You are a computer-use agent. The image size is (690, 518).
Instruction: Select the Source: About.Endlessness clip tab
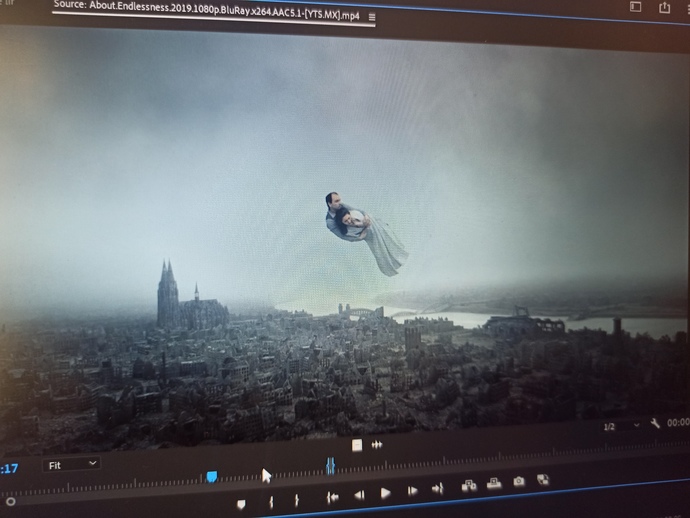coord(207,11)
